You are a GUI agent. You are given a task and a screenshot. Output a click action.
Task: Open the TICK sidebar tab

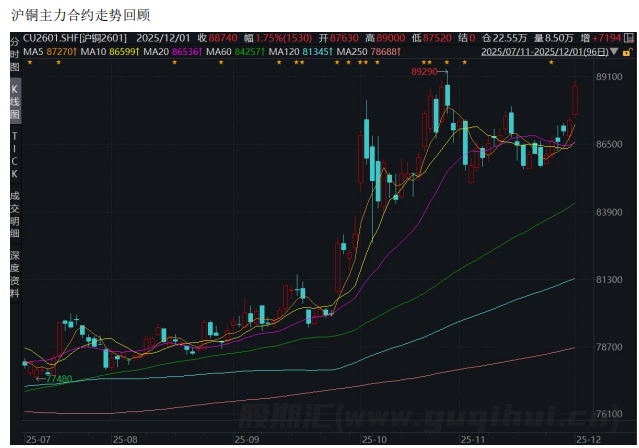pos(14,152)
